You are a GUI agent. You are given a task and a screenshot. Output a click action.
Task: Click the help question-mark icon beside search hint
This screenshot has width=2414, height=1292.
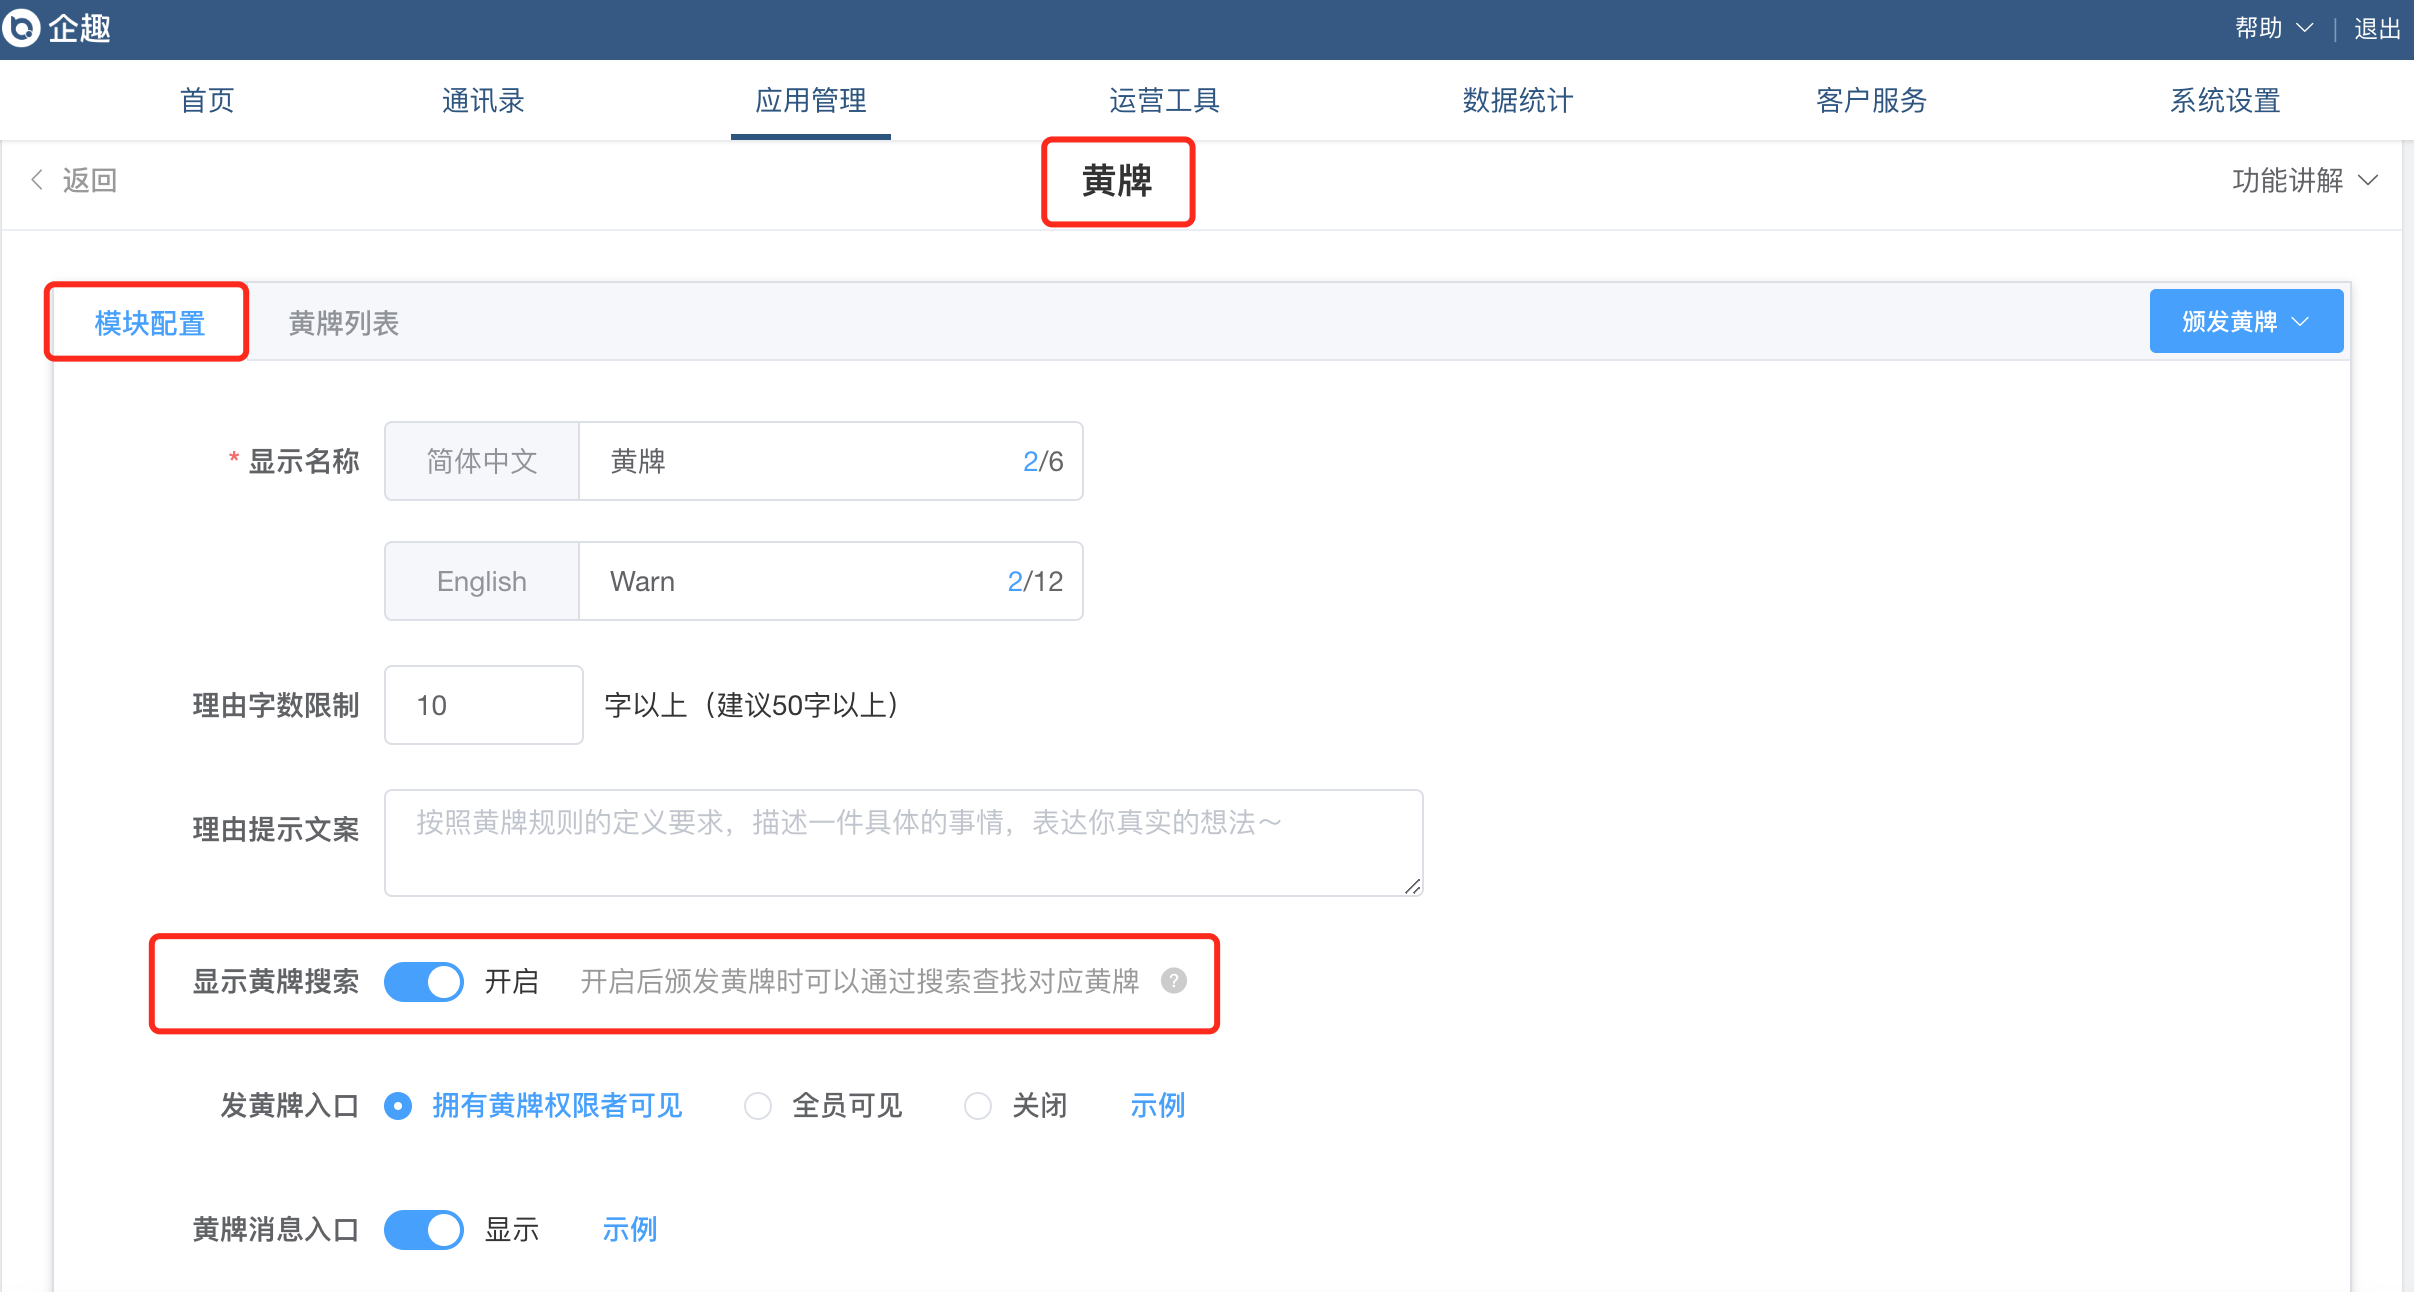click(x=1174, y=981)
